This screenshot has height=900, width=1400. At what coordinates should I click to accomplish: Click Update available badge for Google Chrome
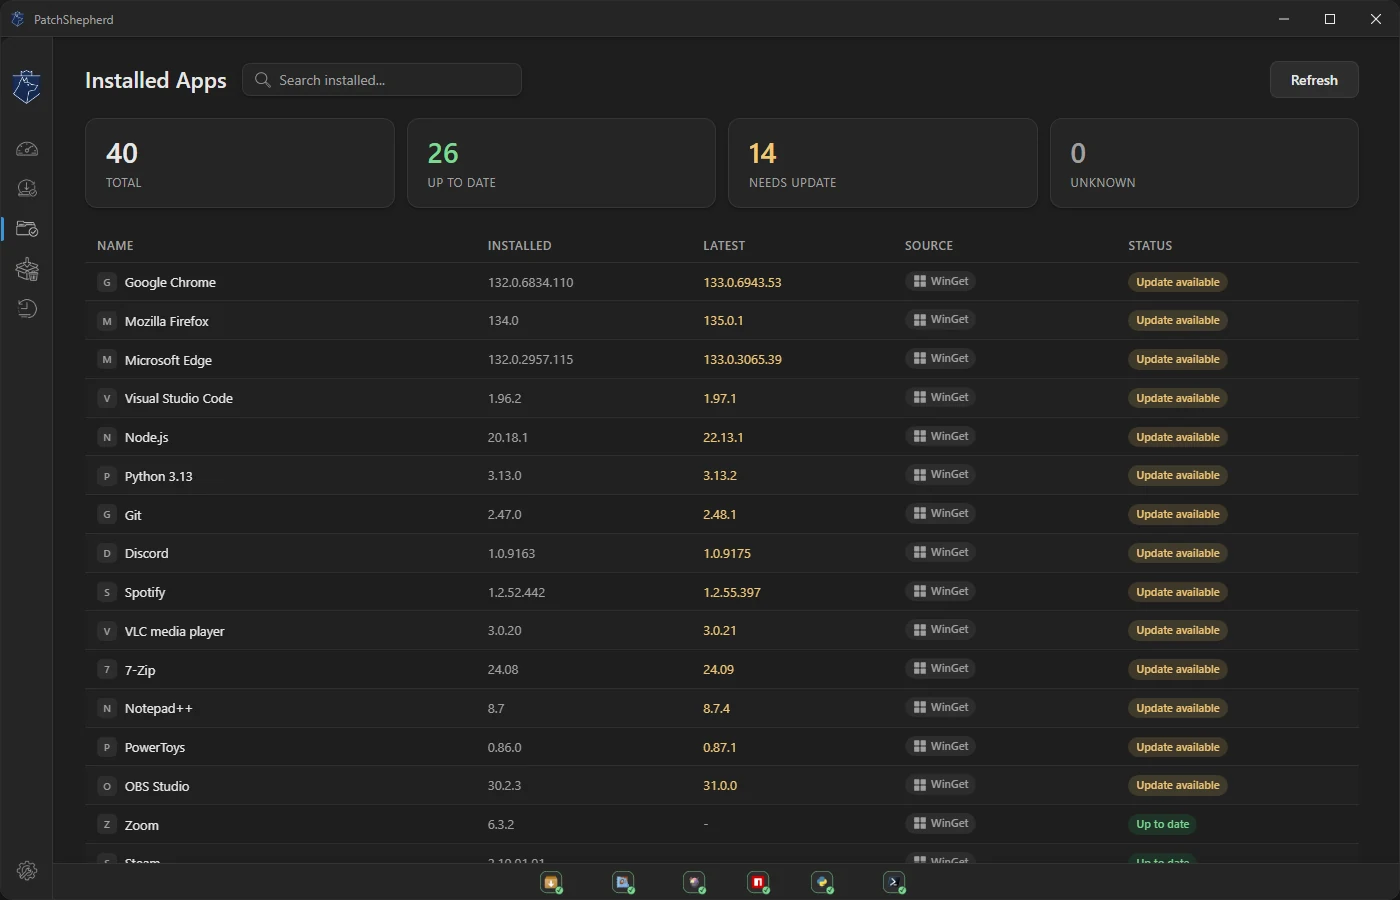[x=1178, y=282]
